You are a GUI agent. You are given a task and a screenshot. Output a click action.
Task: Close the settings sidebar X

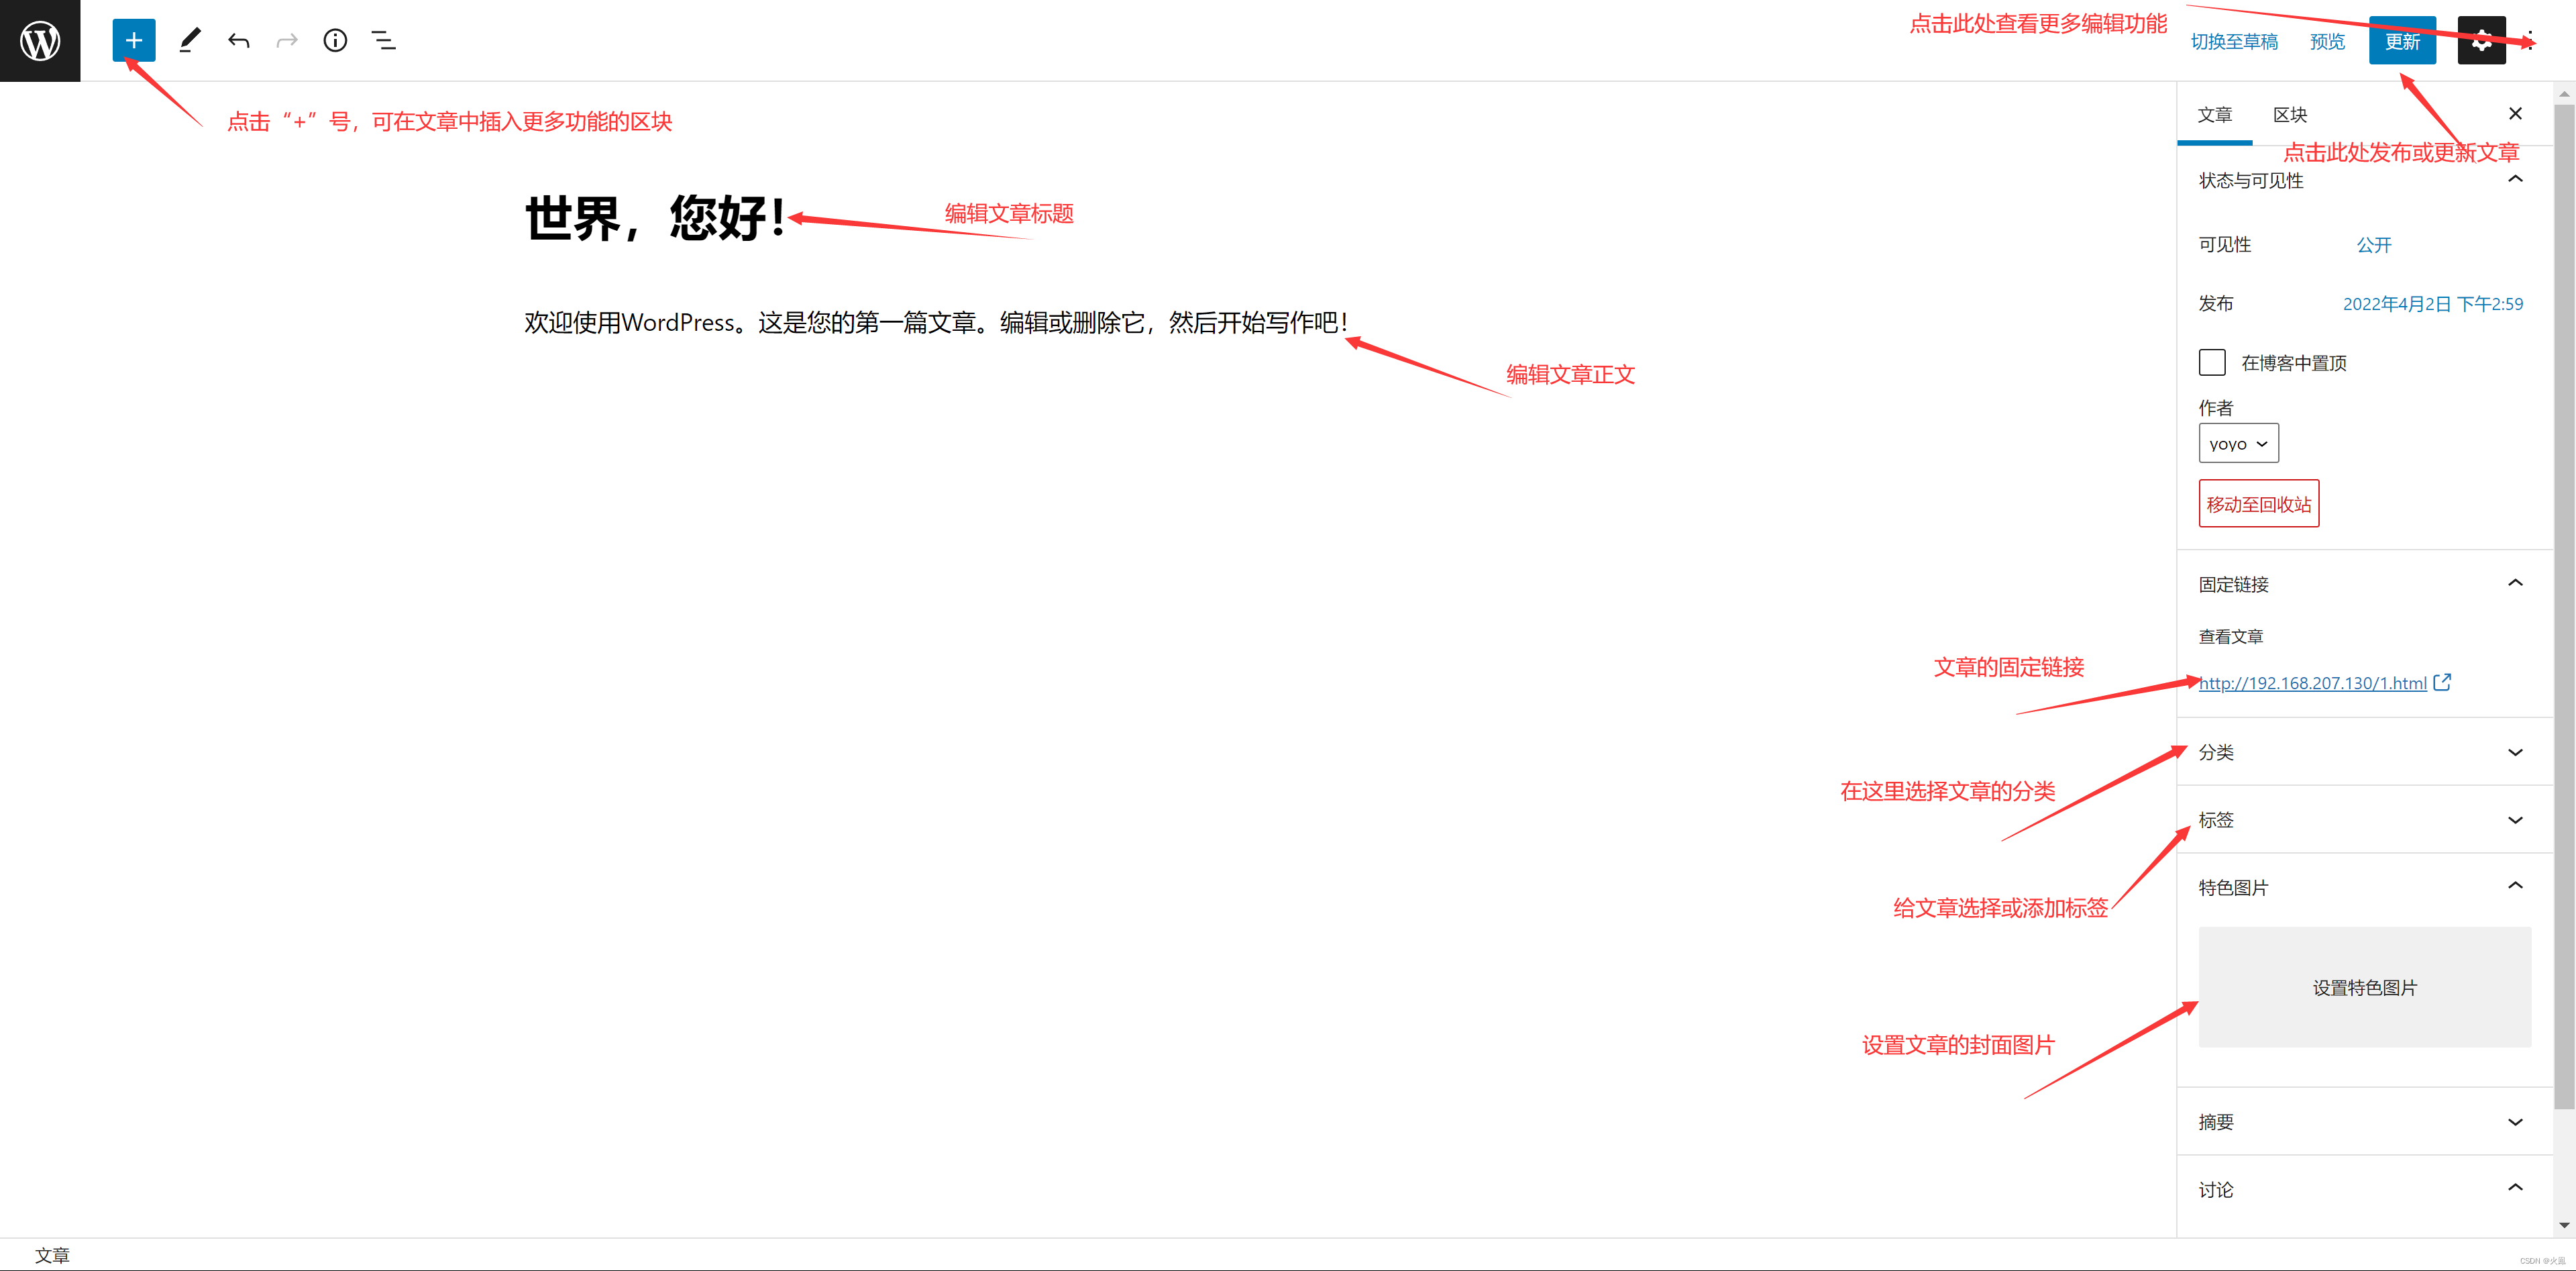click(2515, 113)
